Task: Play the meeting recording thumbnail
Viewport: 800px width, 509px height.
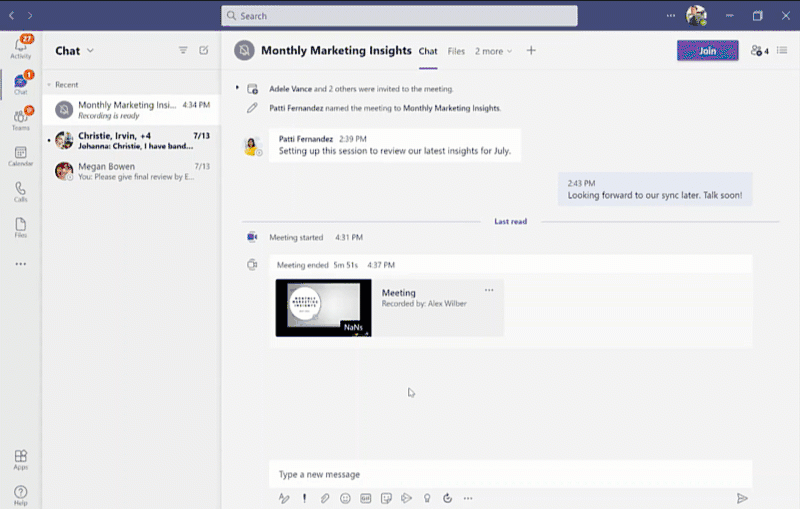Action: (323, 308)
